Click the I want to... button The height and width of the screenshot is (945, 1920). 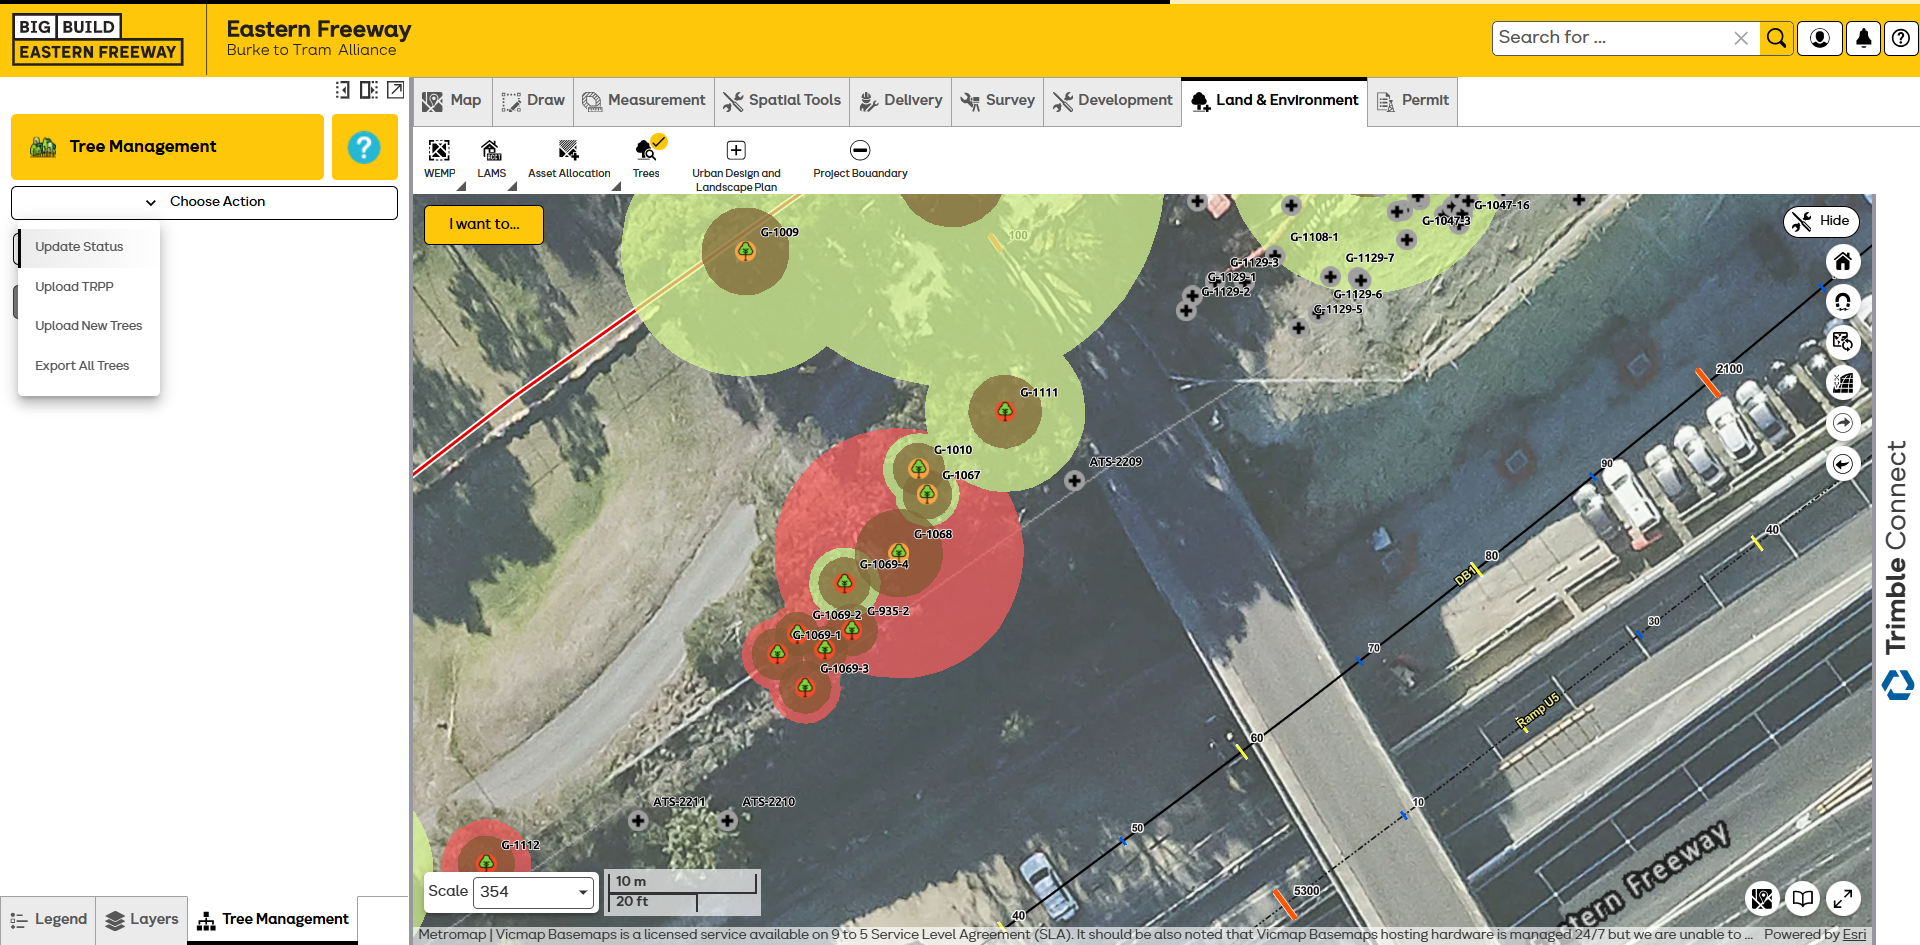tap(484, 225)
